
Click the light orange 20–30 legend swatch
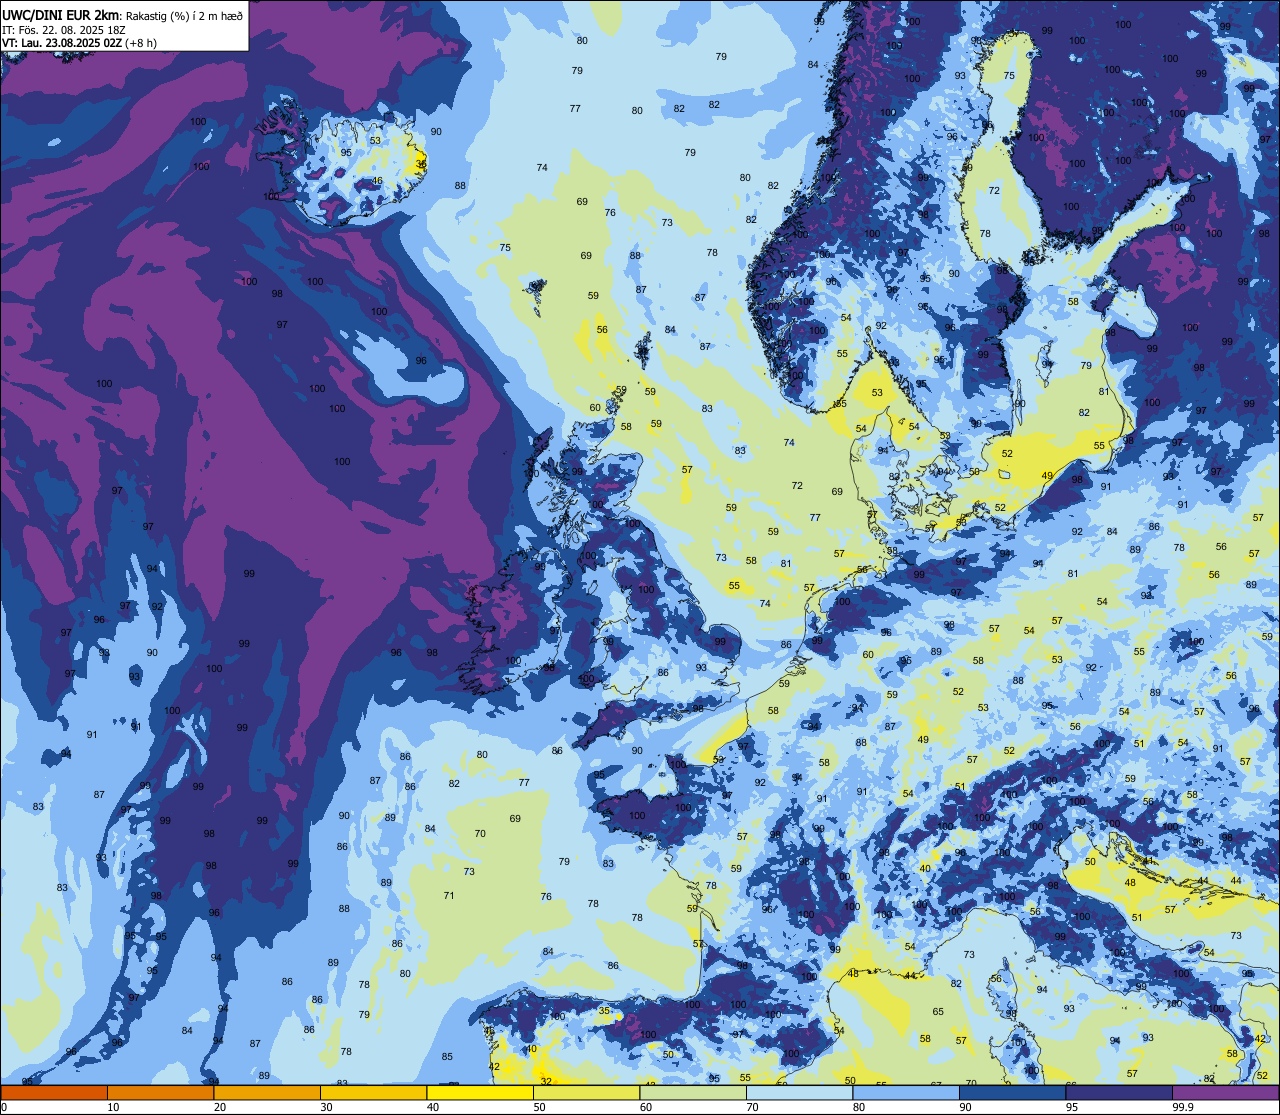pyautogui.click(x=267, y=1092)
